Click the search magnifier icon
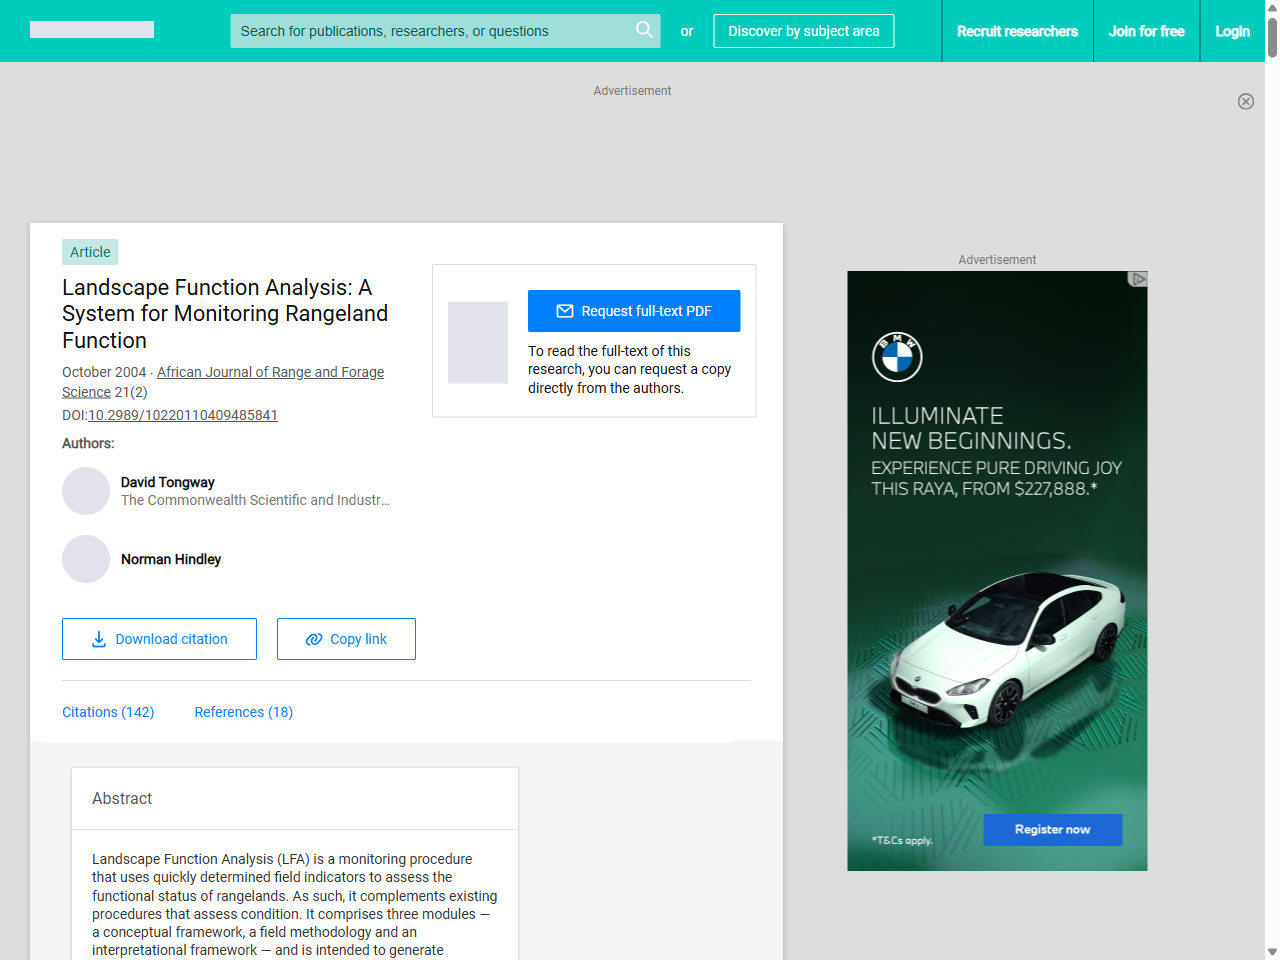The width and height of the screenshot is (1280, 960). (644, 30)
